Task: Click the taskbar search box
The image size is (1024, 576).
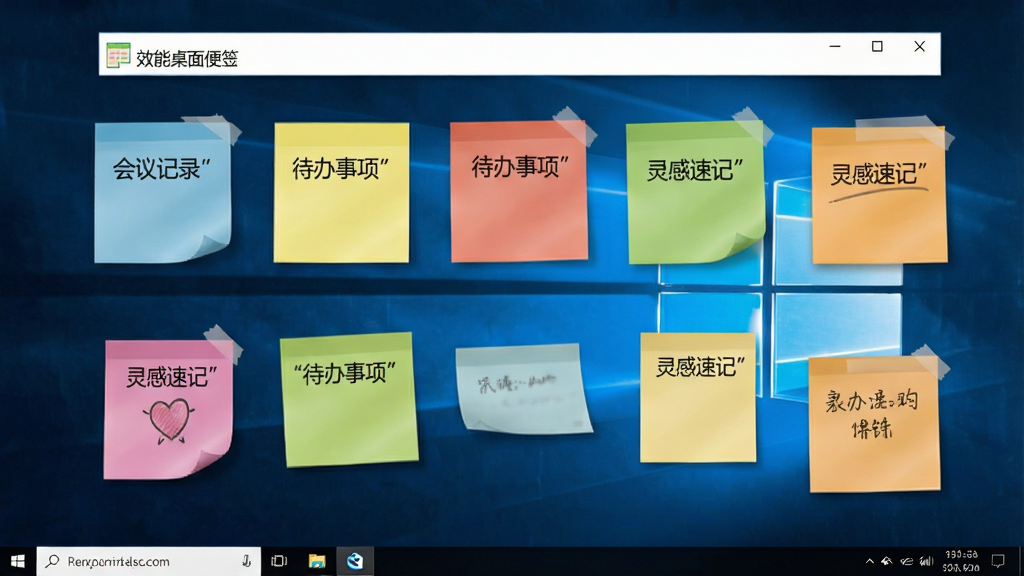Action: coord(149,561)
